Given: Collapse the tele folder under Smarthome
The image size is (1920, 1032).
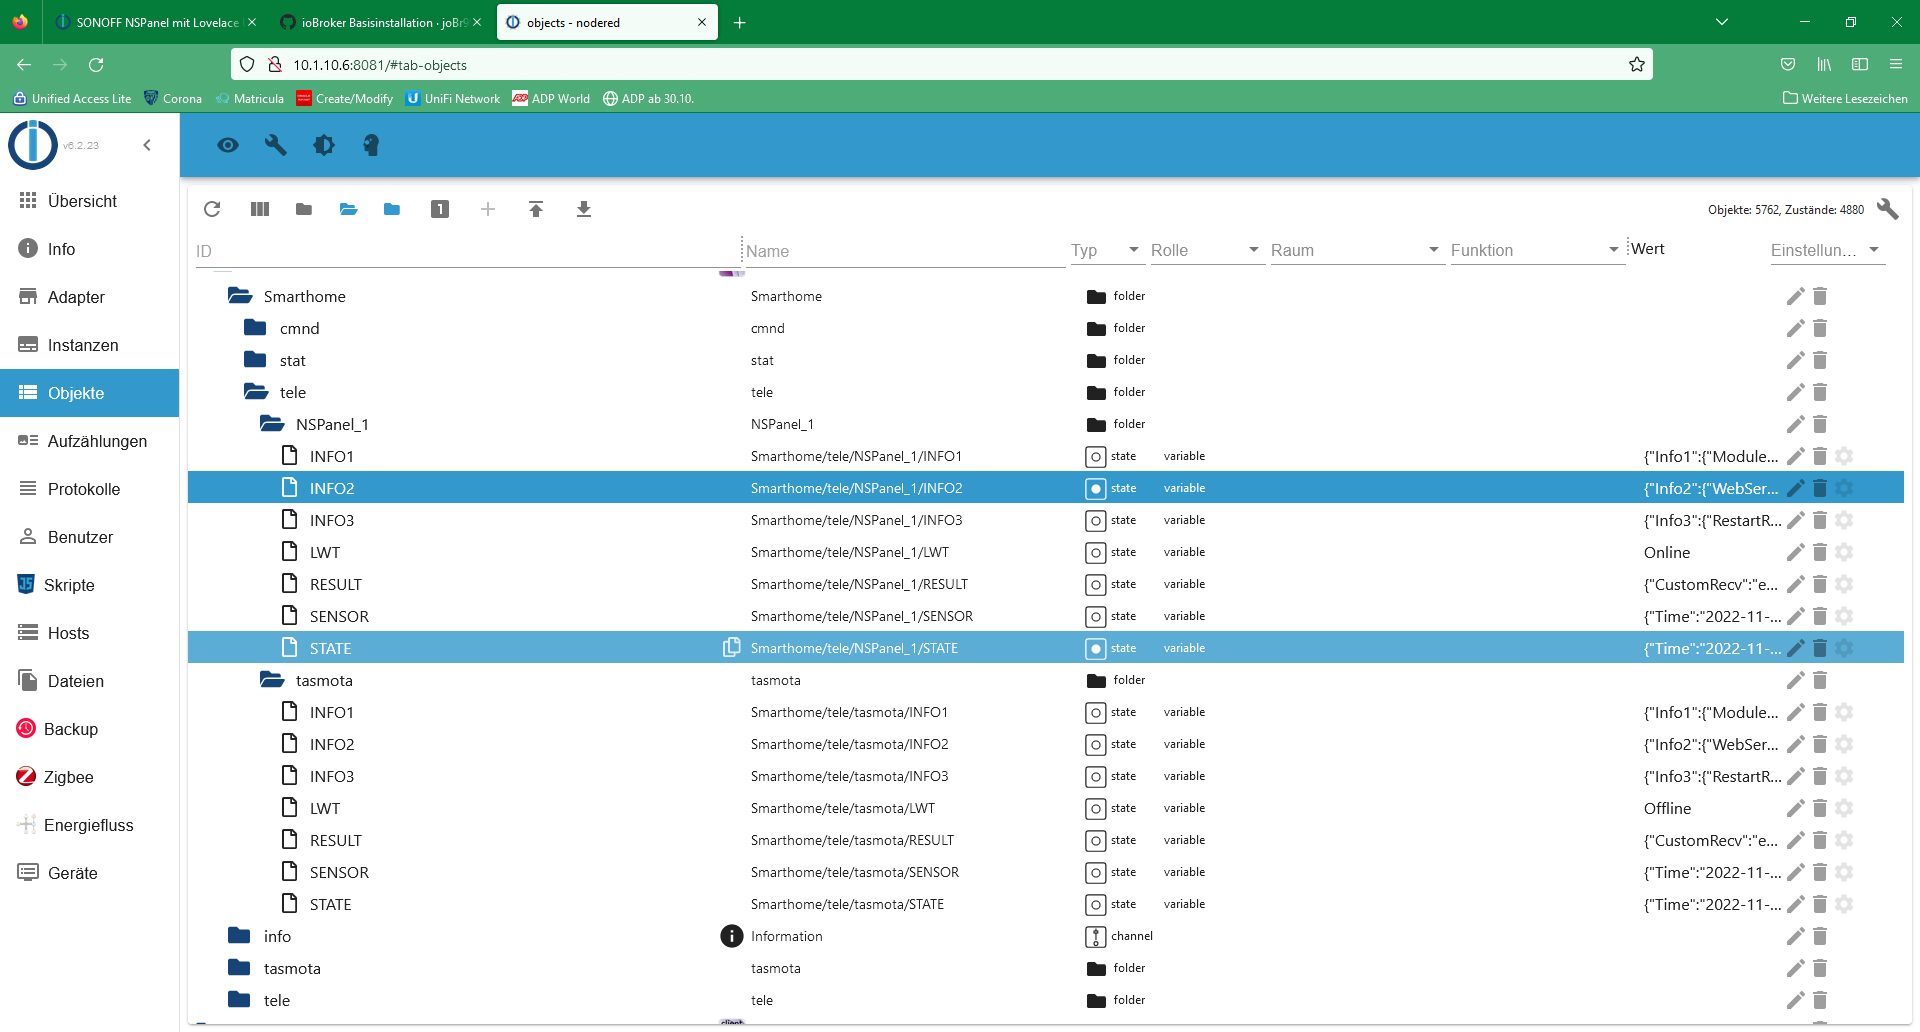Looking at the screenshot, I should (255, 392).
